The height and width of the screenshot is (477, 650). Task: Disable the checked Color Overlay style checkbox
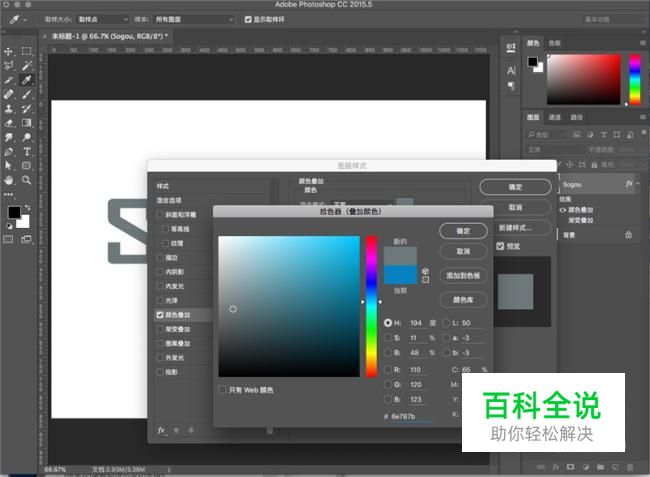point(160,315)
